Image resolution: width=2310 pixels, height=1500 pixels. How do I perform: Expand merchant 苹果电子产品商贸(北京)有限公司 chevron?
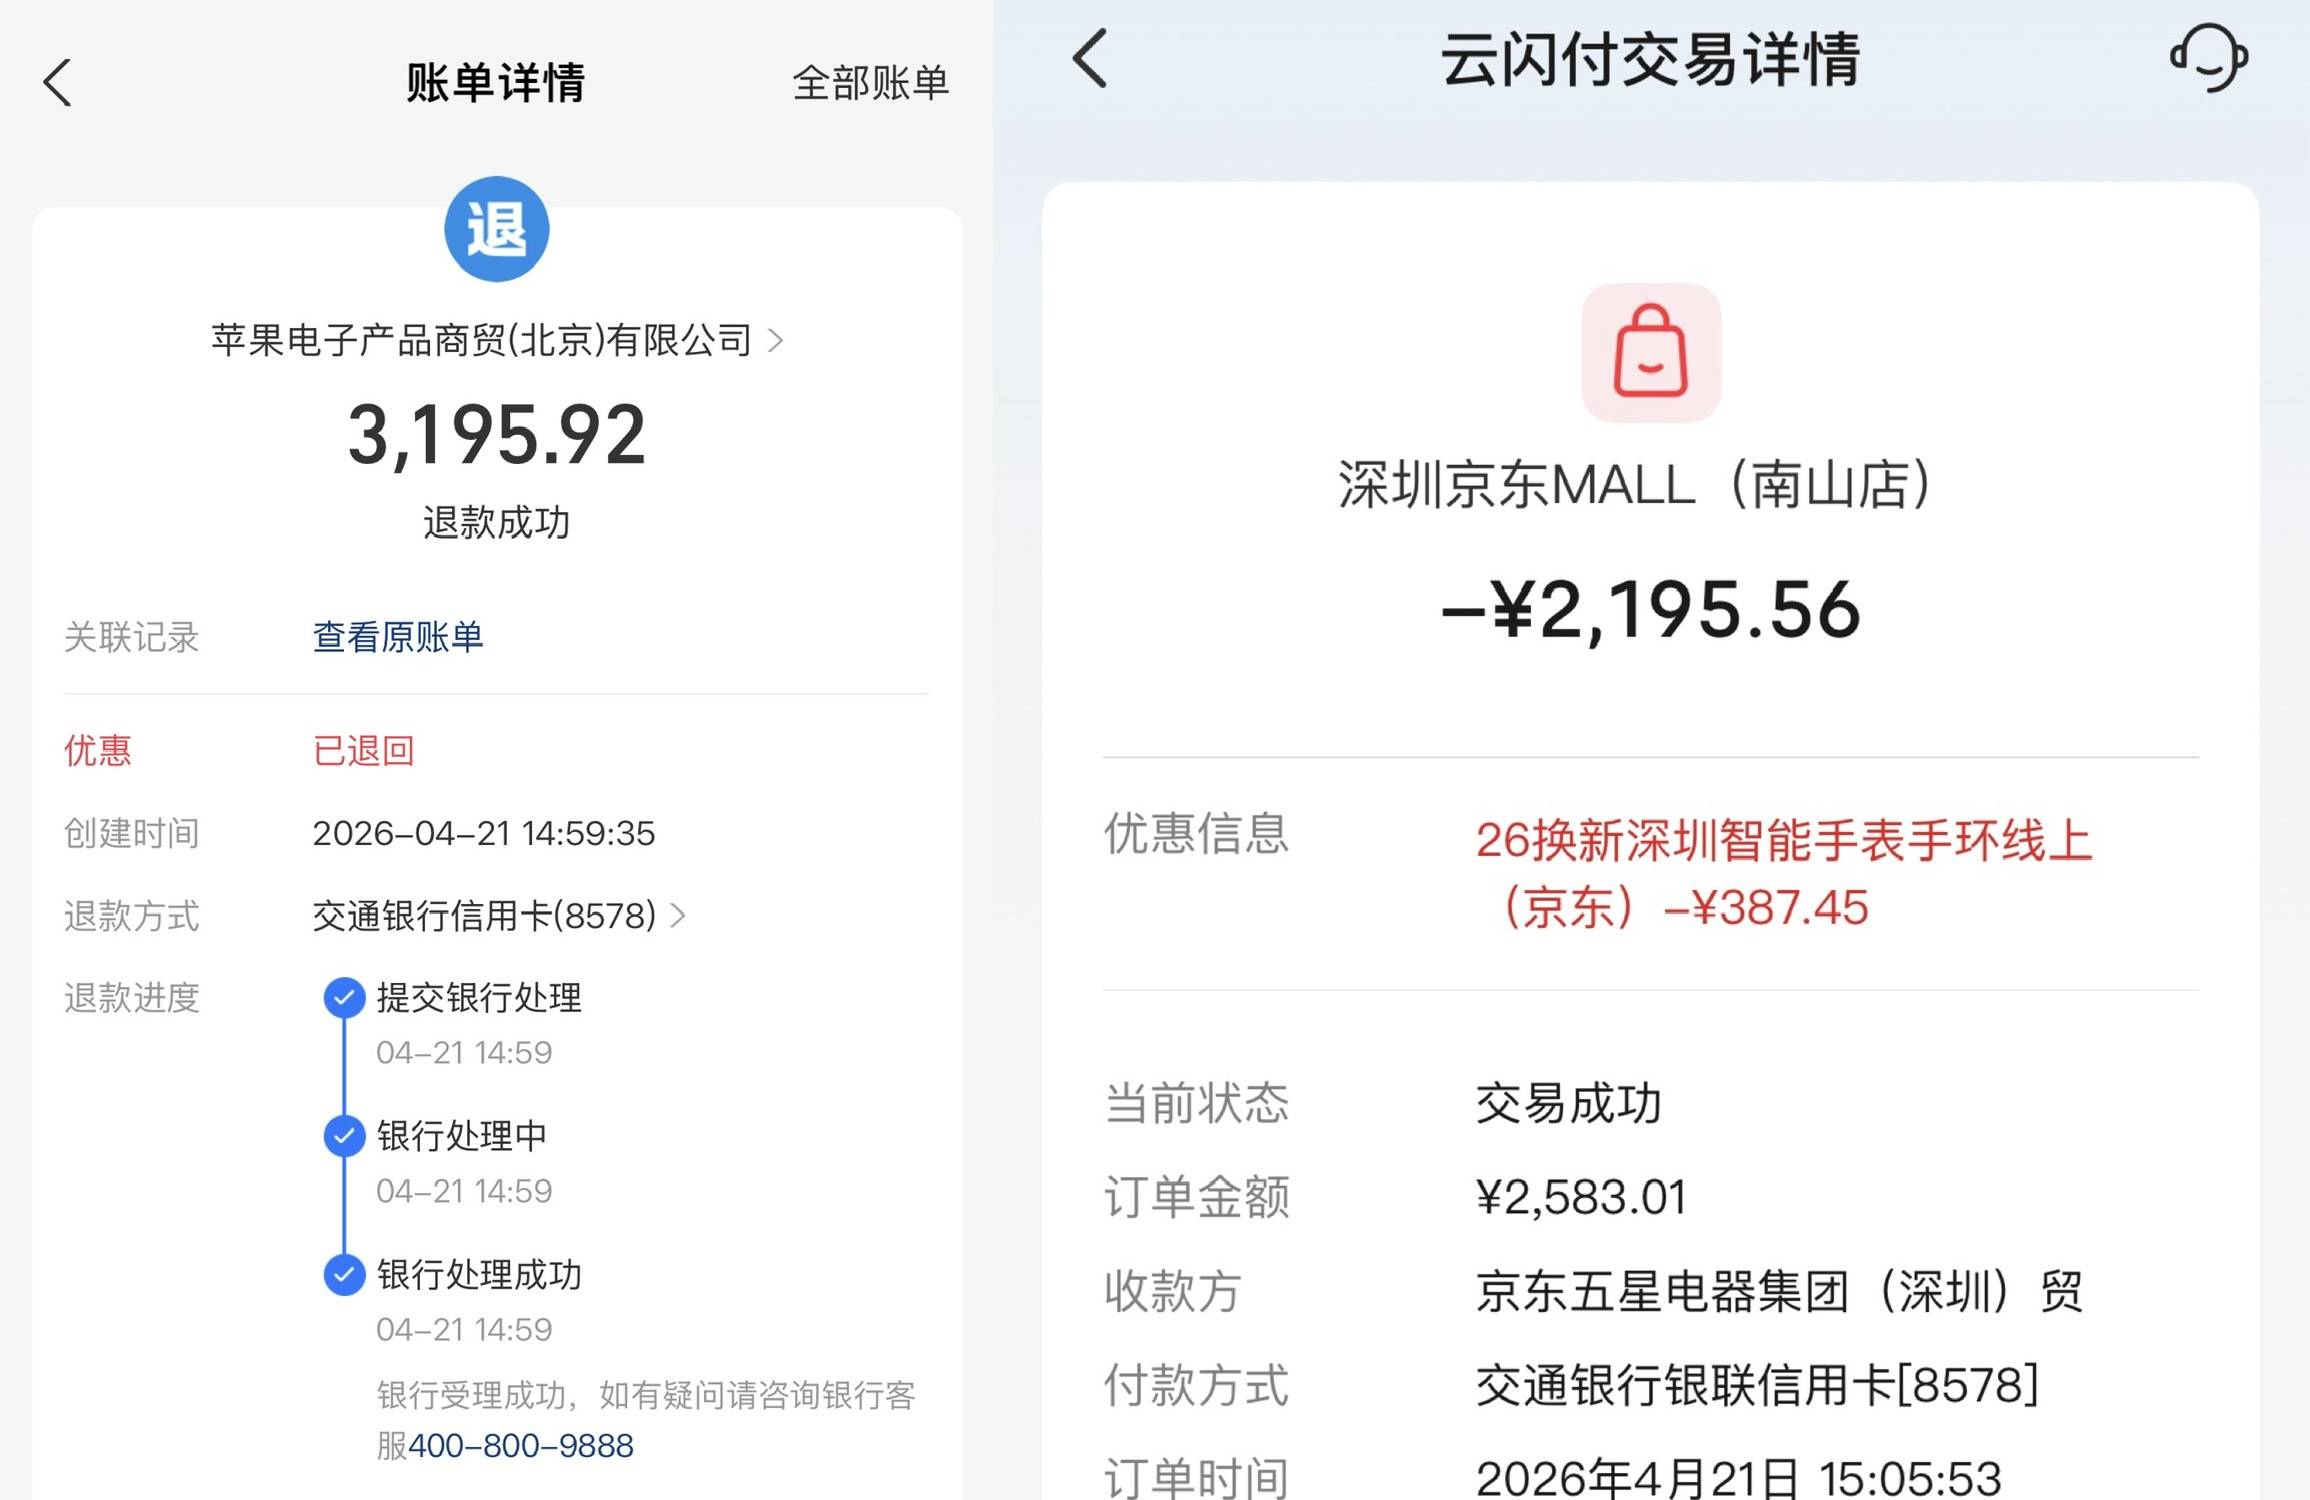coord(776,341)
